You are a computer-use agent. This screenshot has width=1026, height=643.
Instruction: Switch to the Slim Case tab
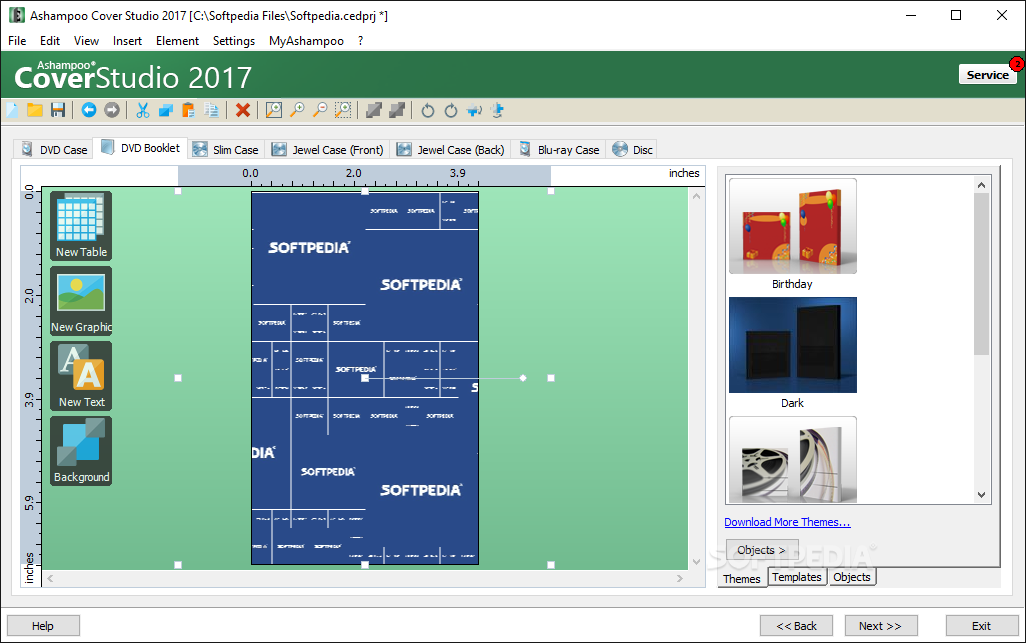click(226, 149)
